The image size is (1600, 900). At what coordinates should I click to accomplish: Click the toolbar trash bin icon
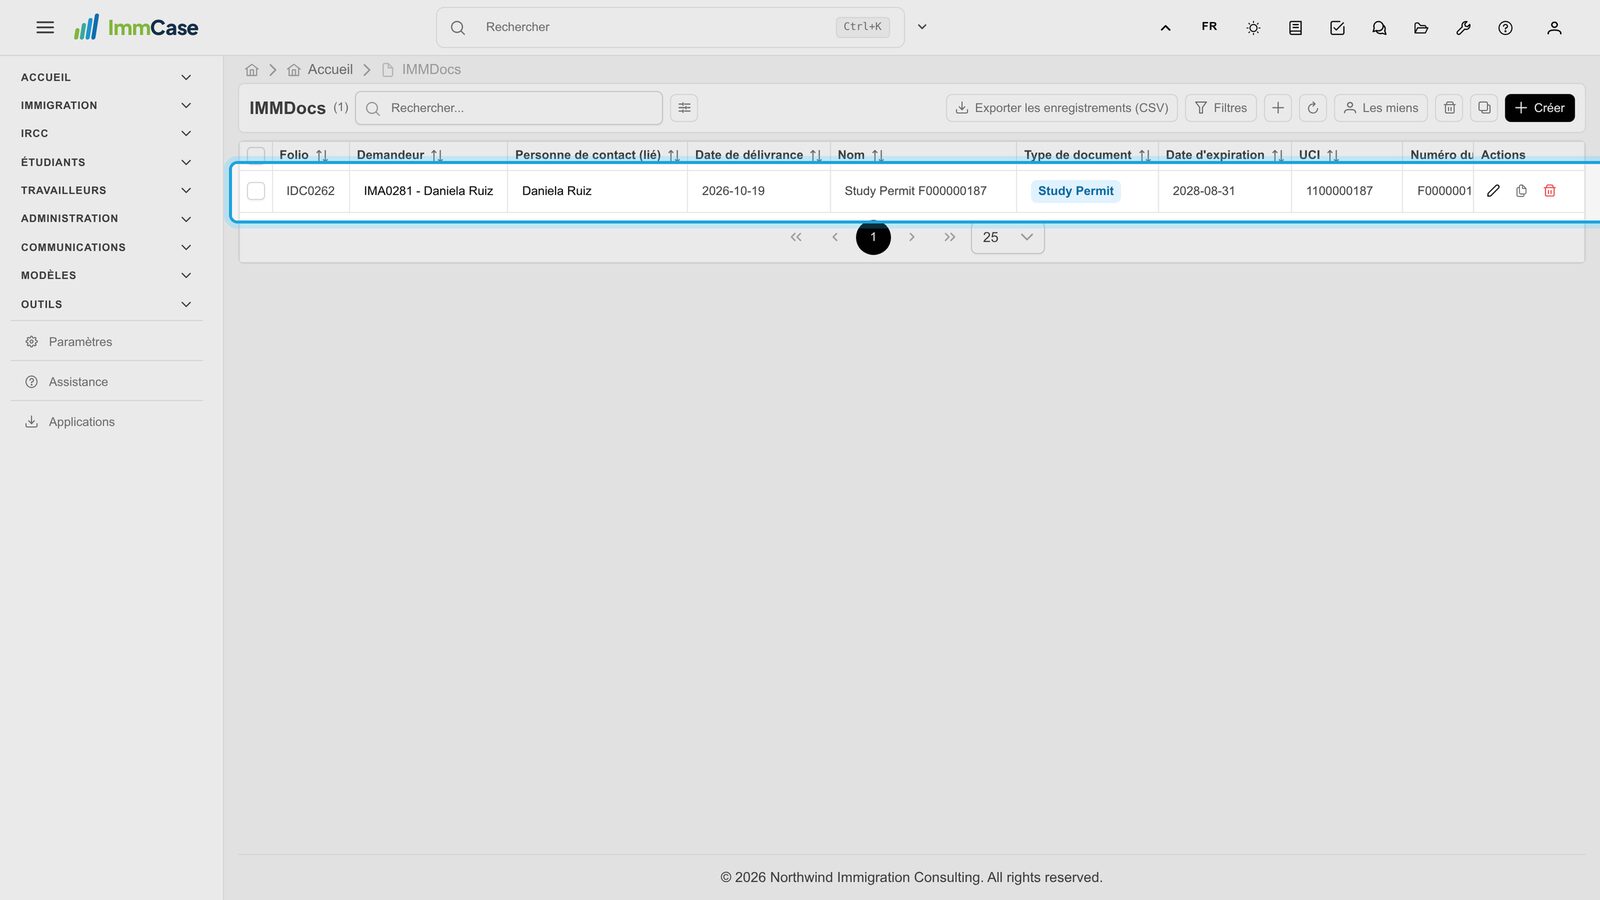(1449, 108)
